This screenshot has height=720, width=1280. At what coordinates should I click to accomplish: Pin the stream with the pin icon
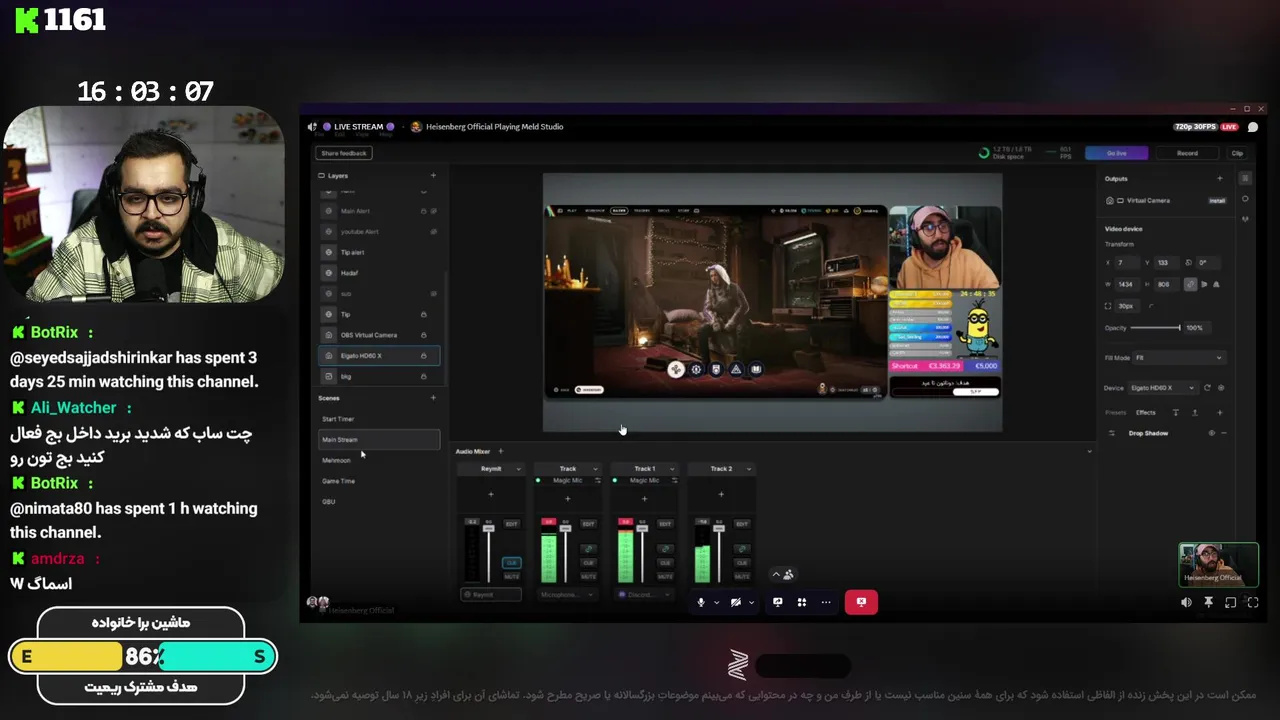pos(1208,602)
